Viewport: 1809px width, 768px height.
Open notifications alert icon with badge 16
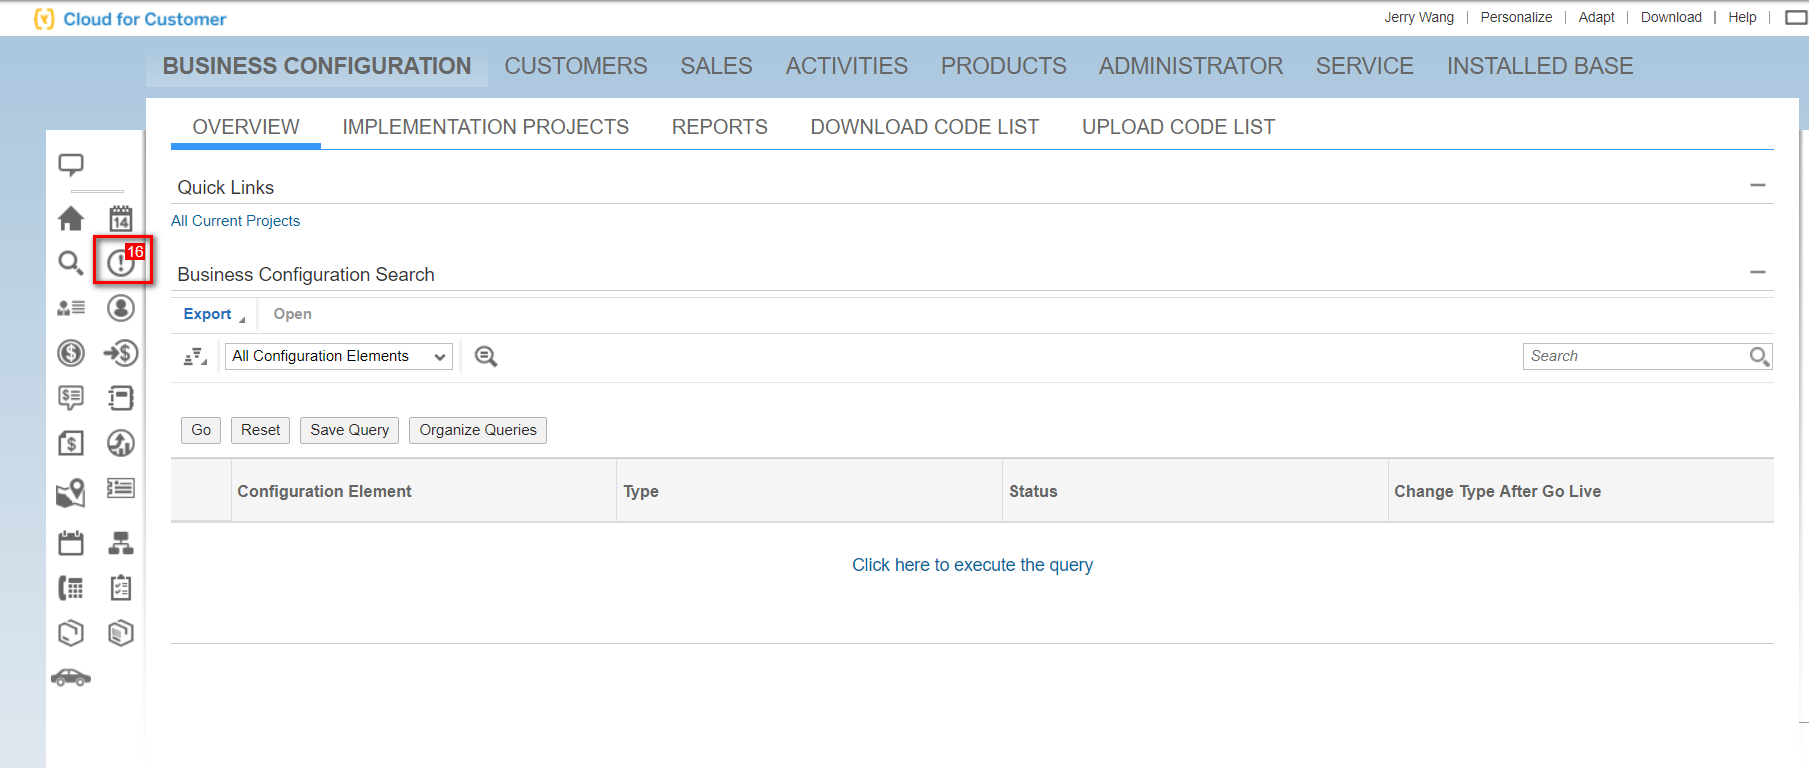122,261
